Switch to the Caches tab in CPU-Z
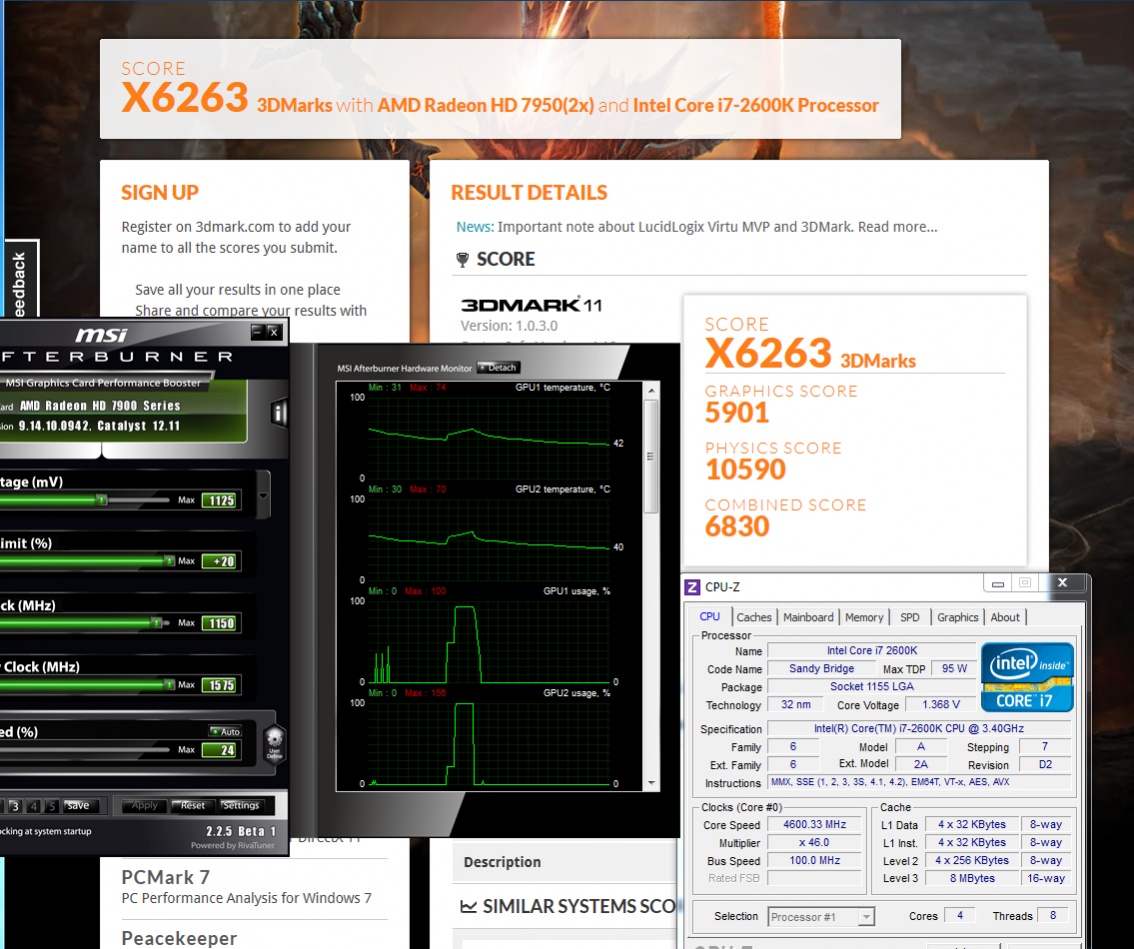This screenshot has width=1134, height=949. click(754, 617)
